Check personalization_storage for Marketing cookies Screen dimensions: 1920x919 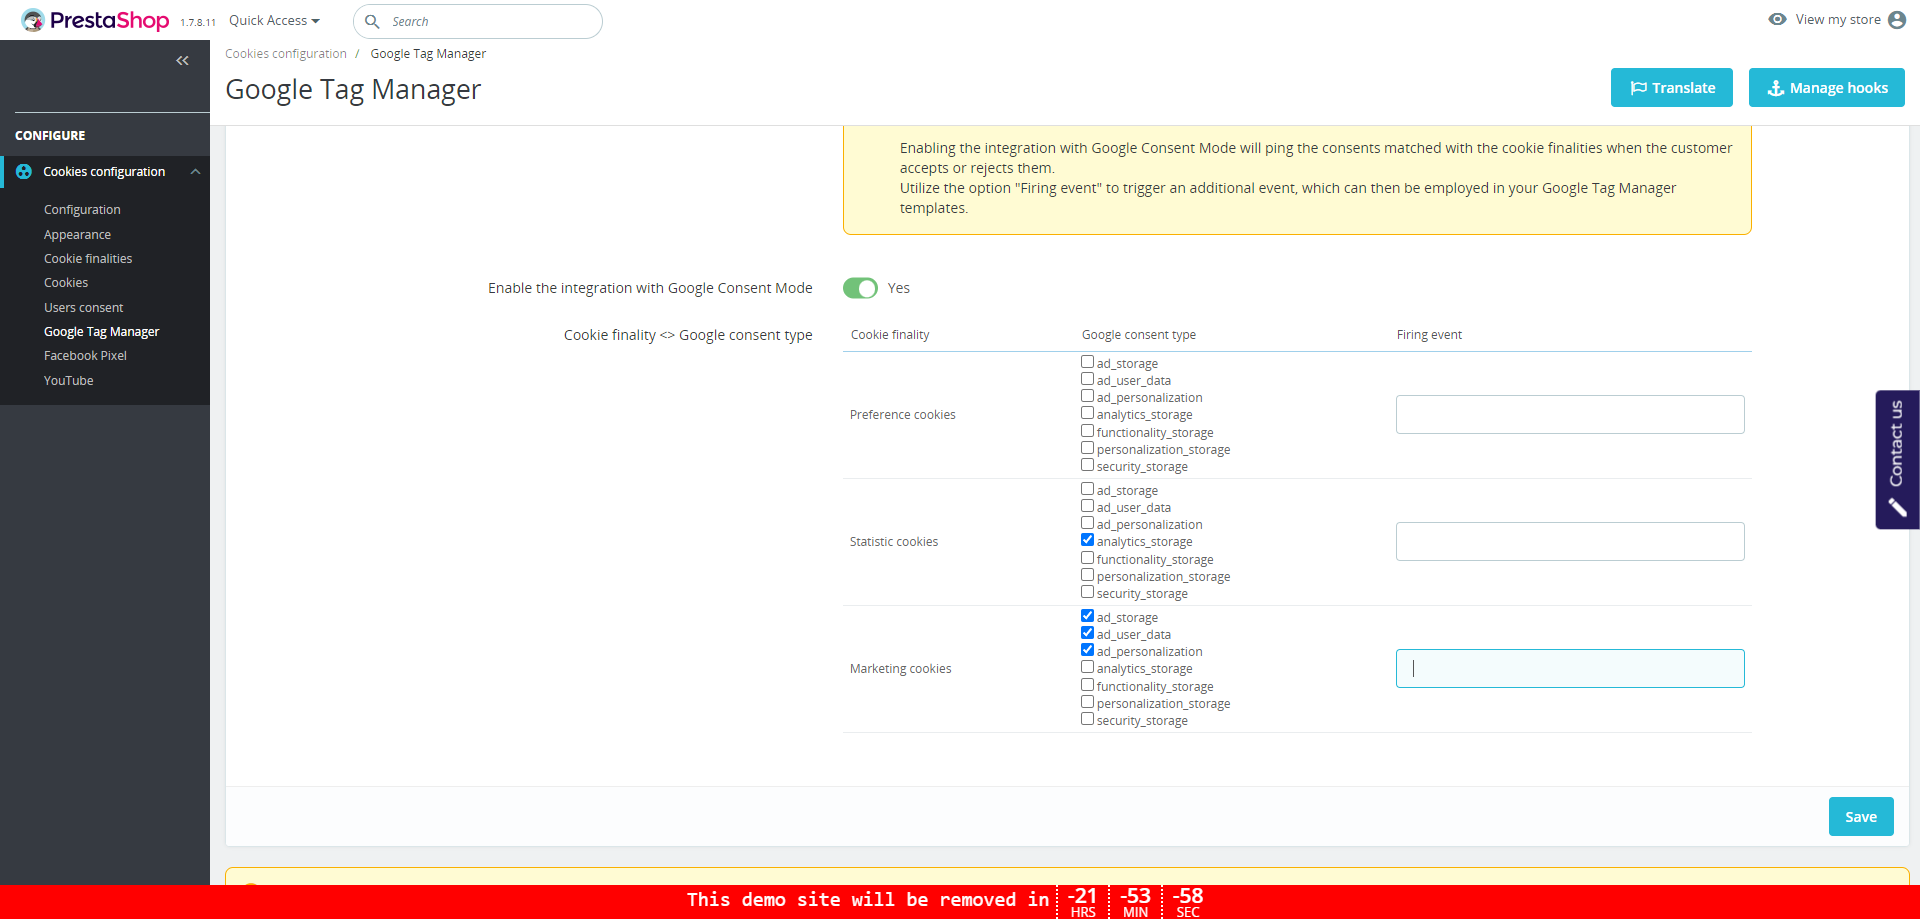click(x=1087, y=702)
